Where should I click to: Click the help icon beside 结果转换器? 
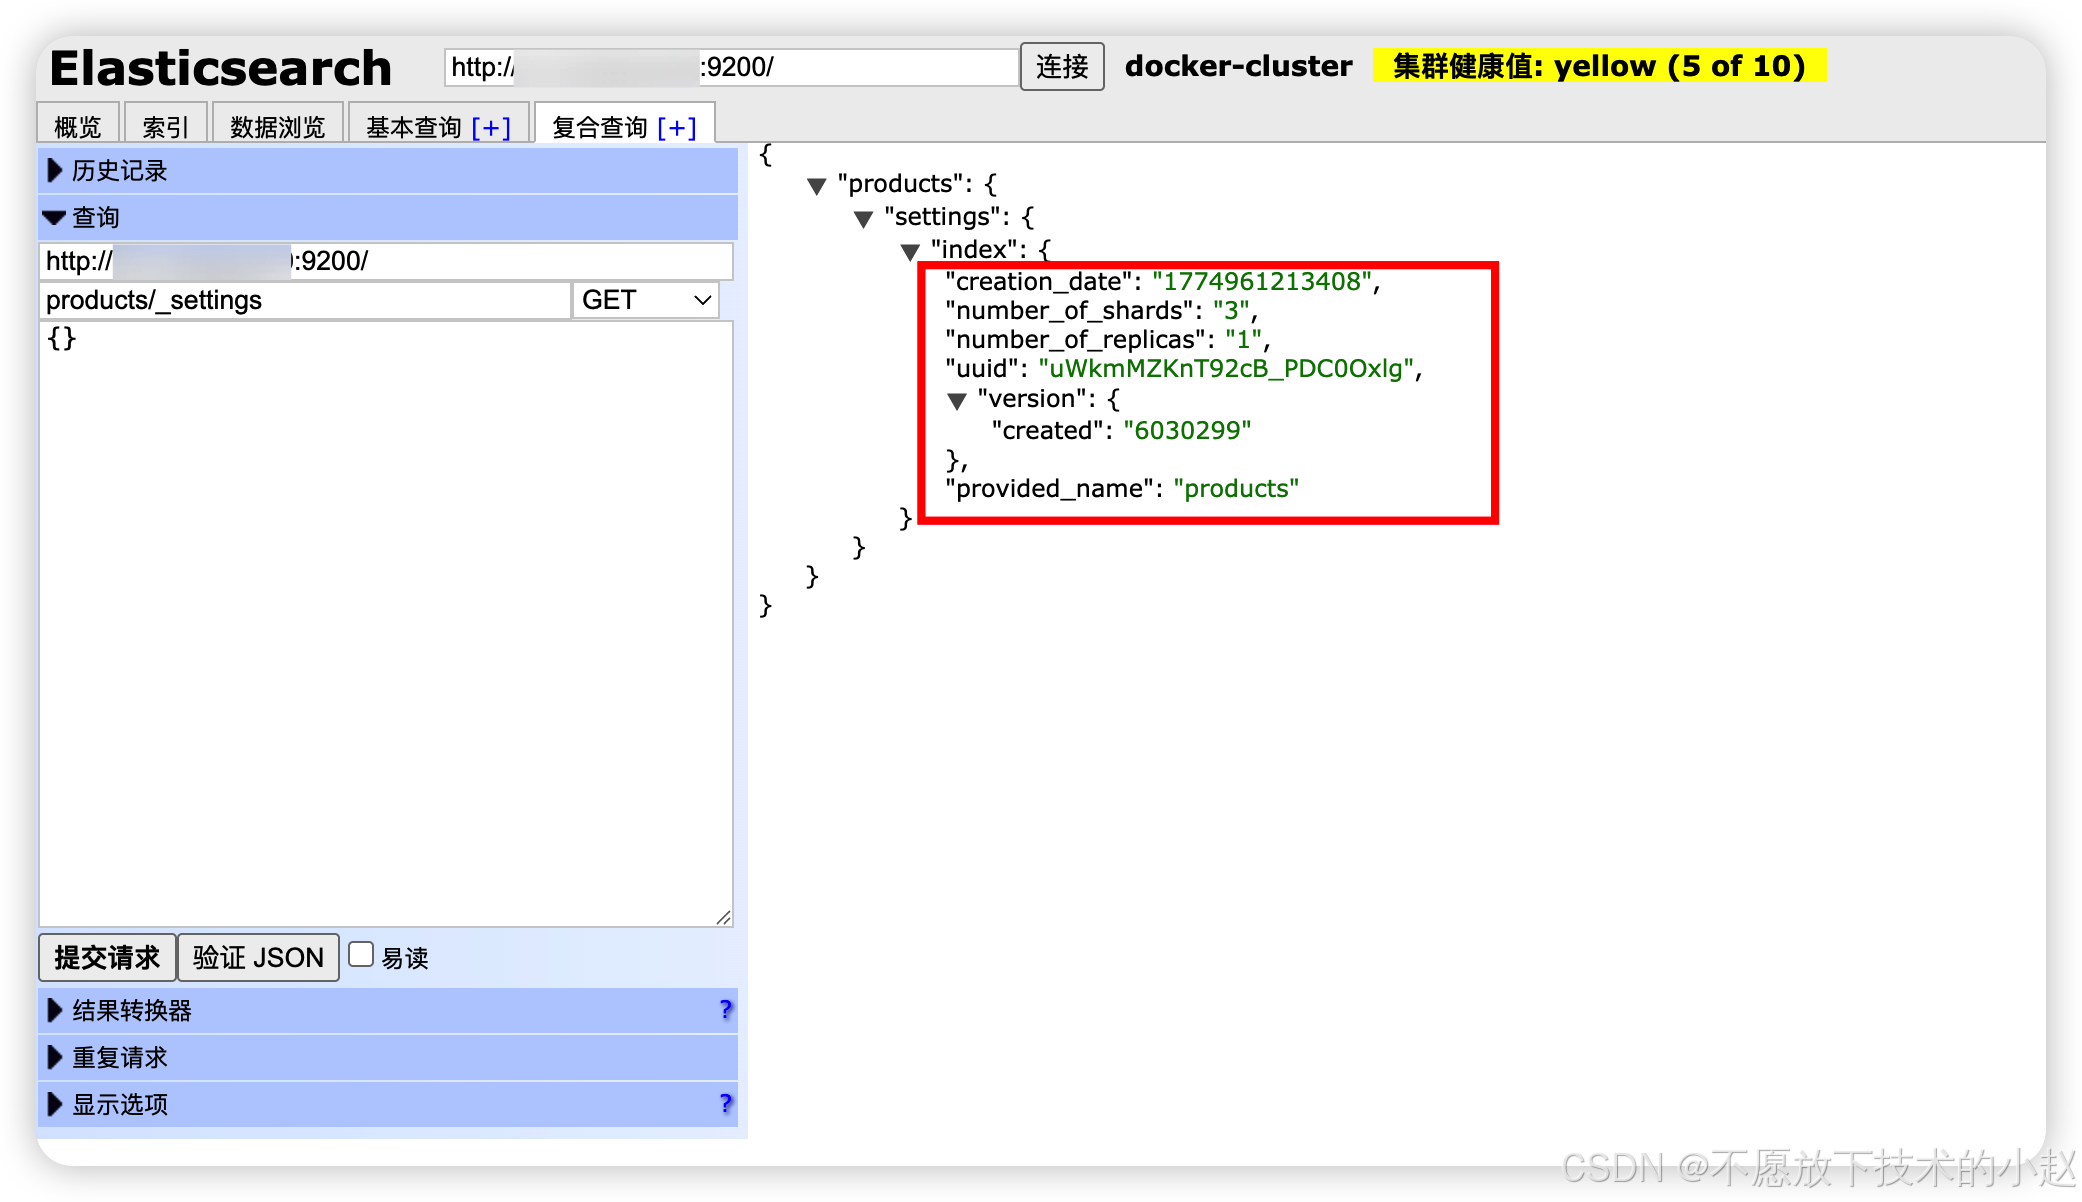coord(726,1009)
